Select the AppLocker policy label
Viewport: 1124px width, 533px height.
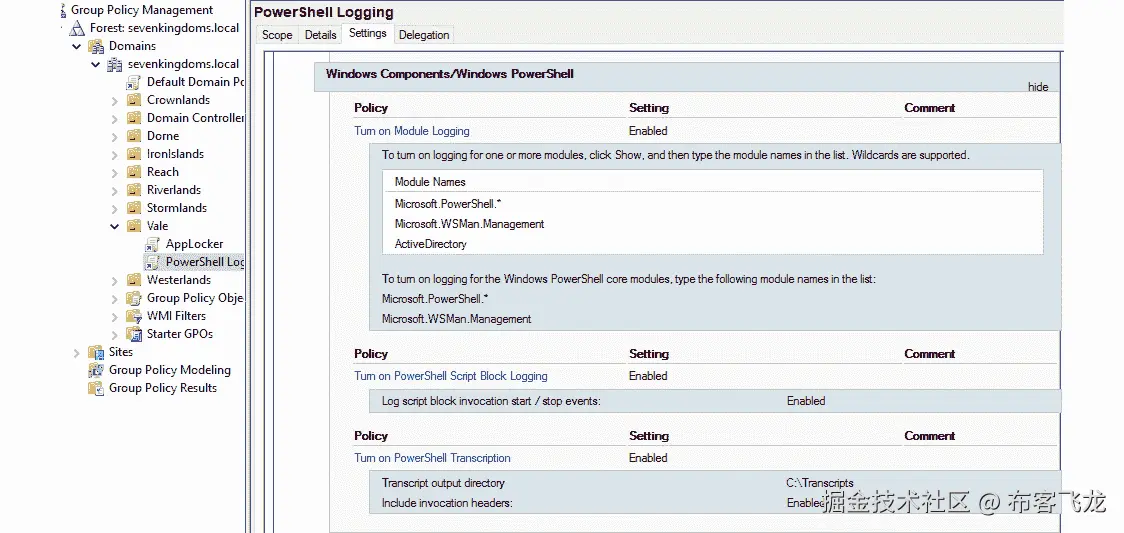[194, 244]
